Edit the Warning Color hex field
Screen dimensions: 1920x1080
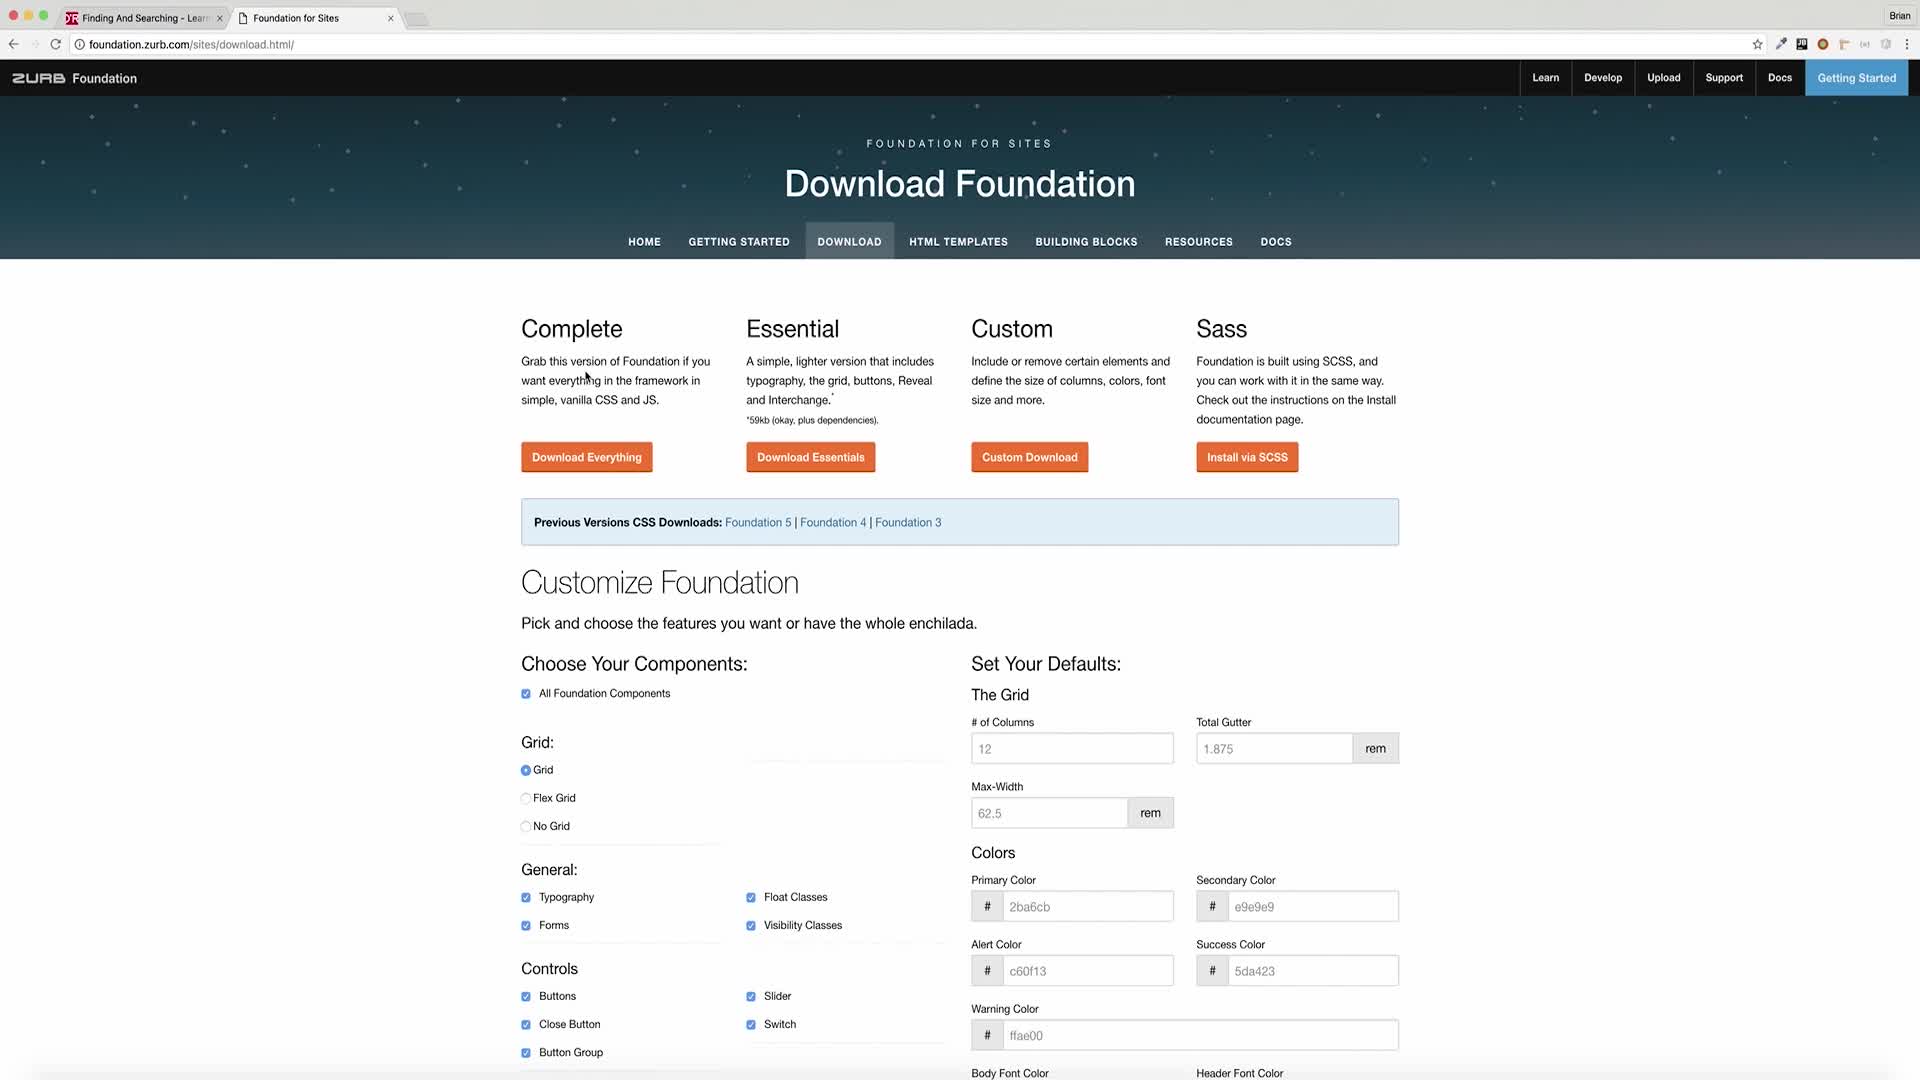tap(1200, 1036)
